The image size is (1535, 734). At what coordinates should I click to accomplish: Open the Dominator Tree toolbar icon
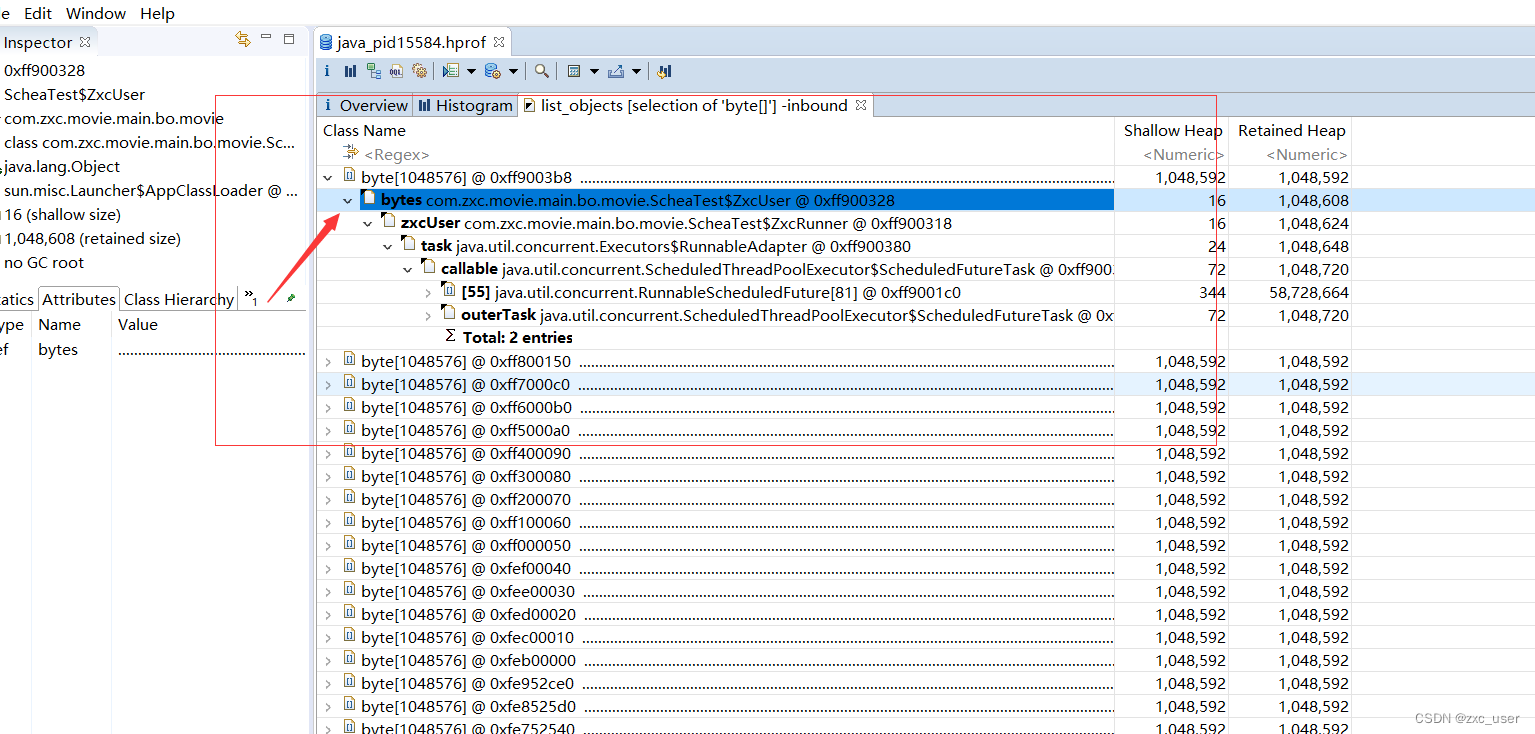tap(373, 71)
